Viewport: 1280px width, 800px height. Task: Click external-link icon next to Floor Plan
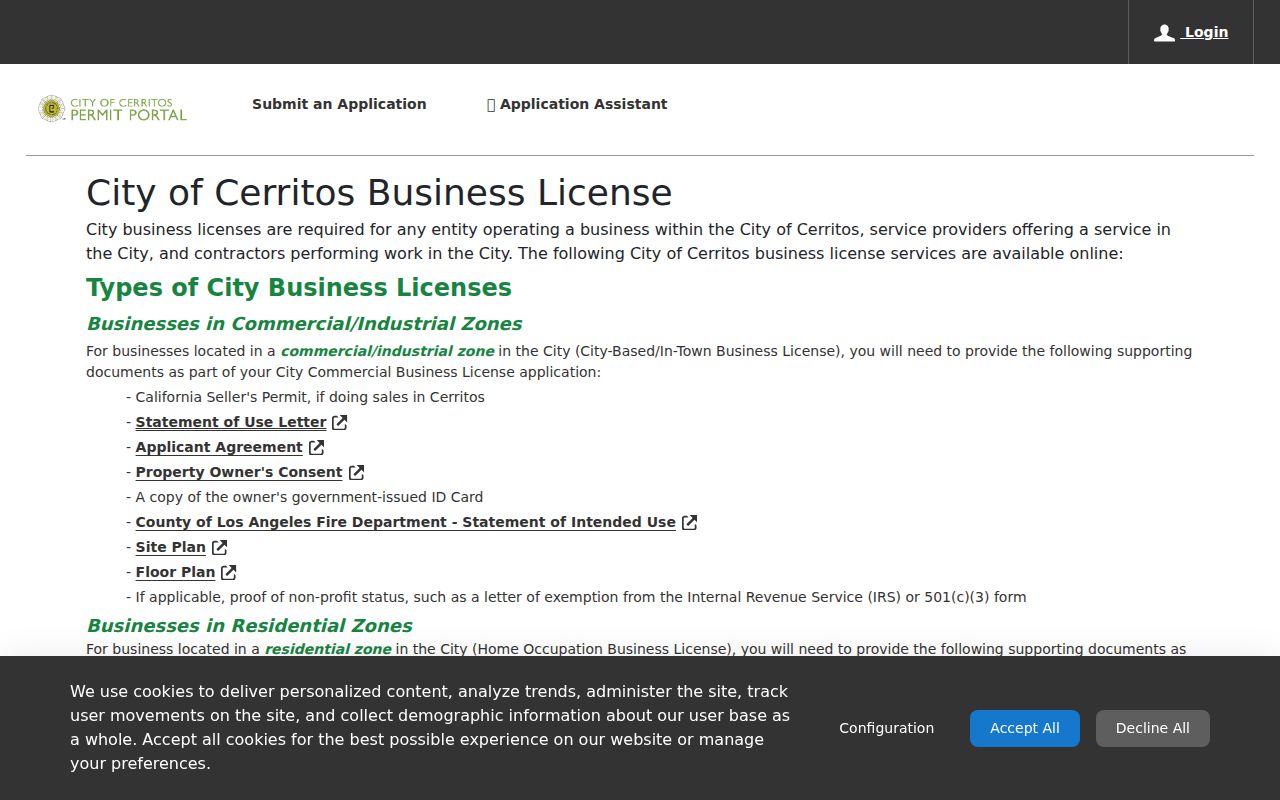(x=228, y=572)
